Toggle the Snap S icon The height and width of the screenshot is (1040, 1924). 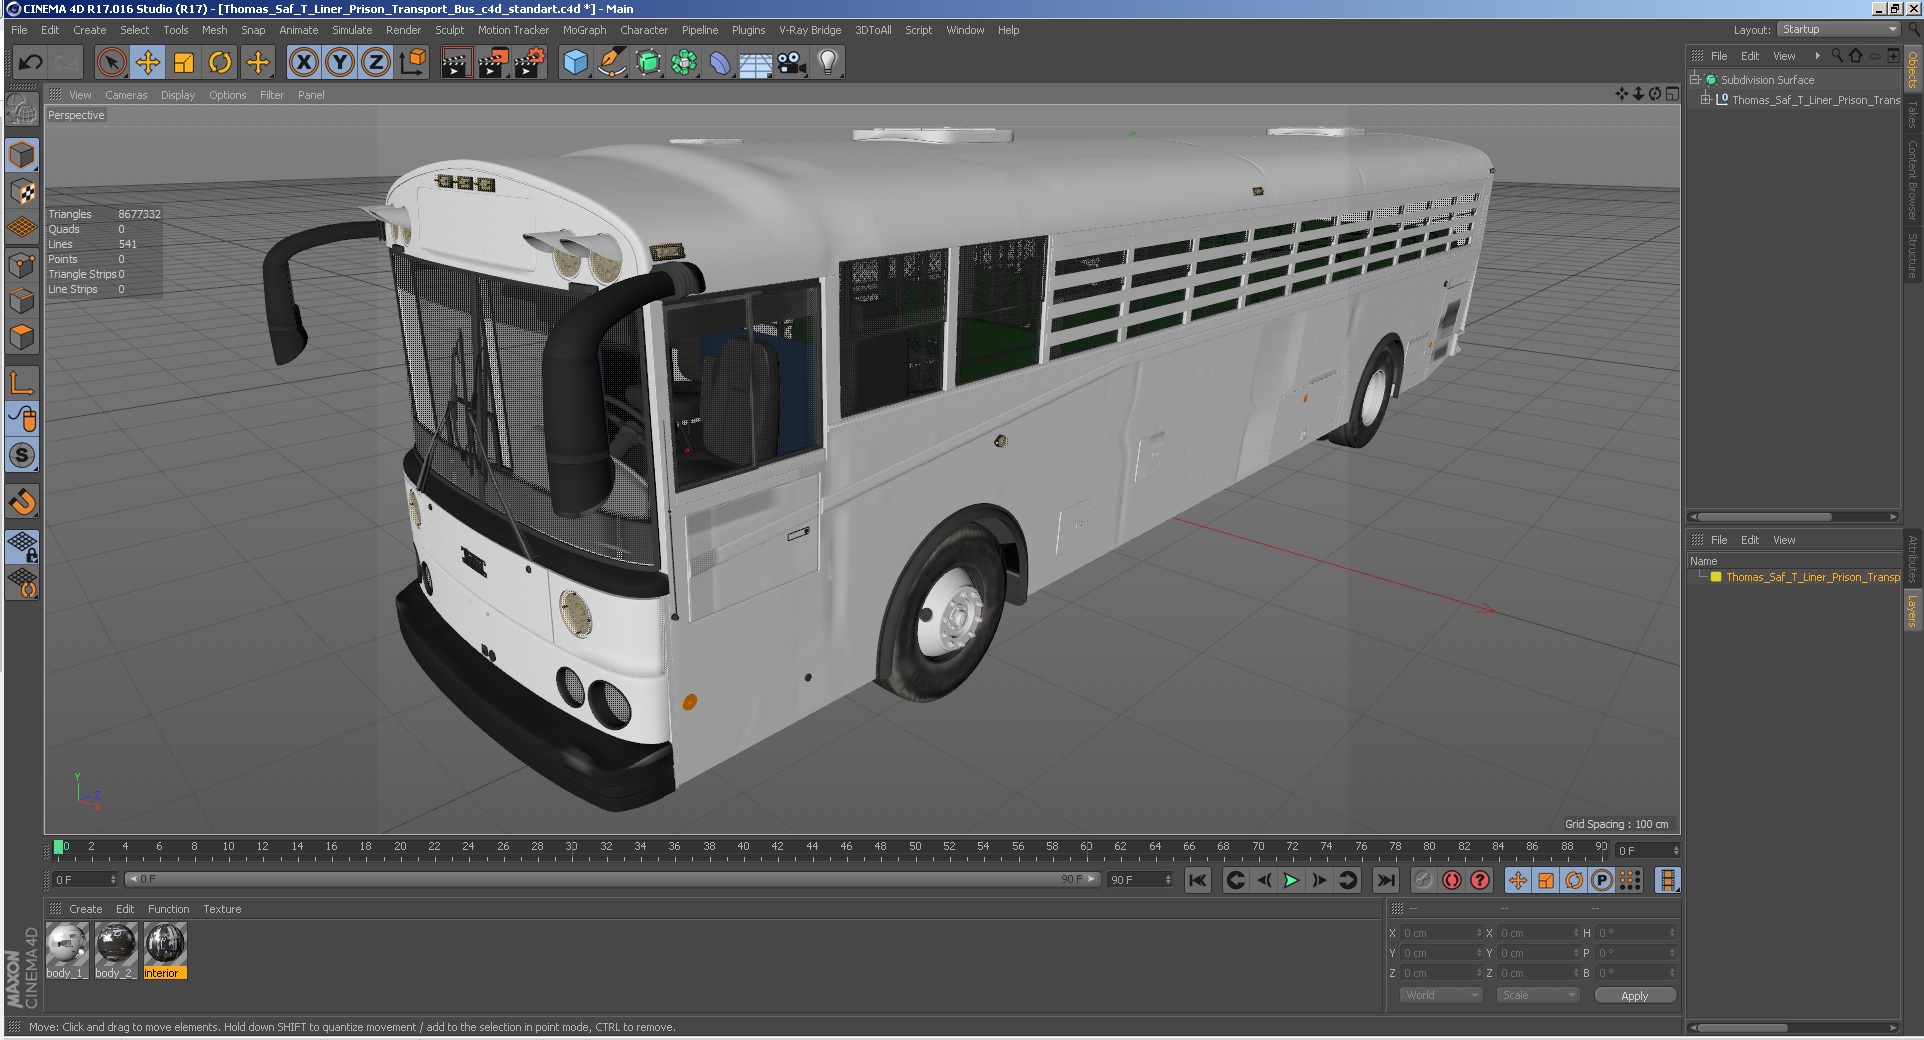(x=22, y=455)
